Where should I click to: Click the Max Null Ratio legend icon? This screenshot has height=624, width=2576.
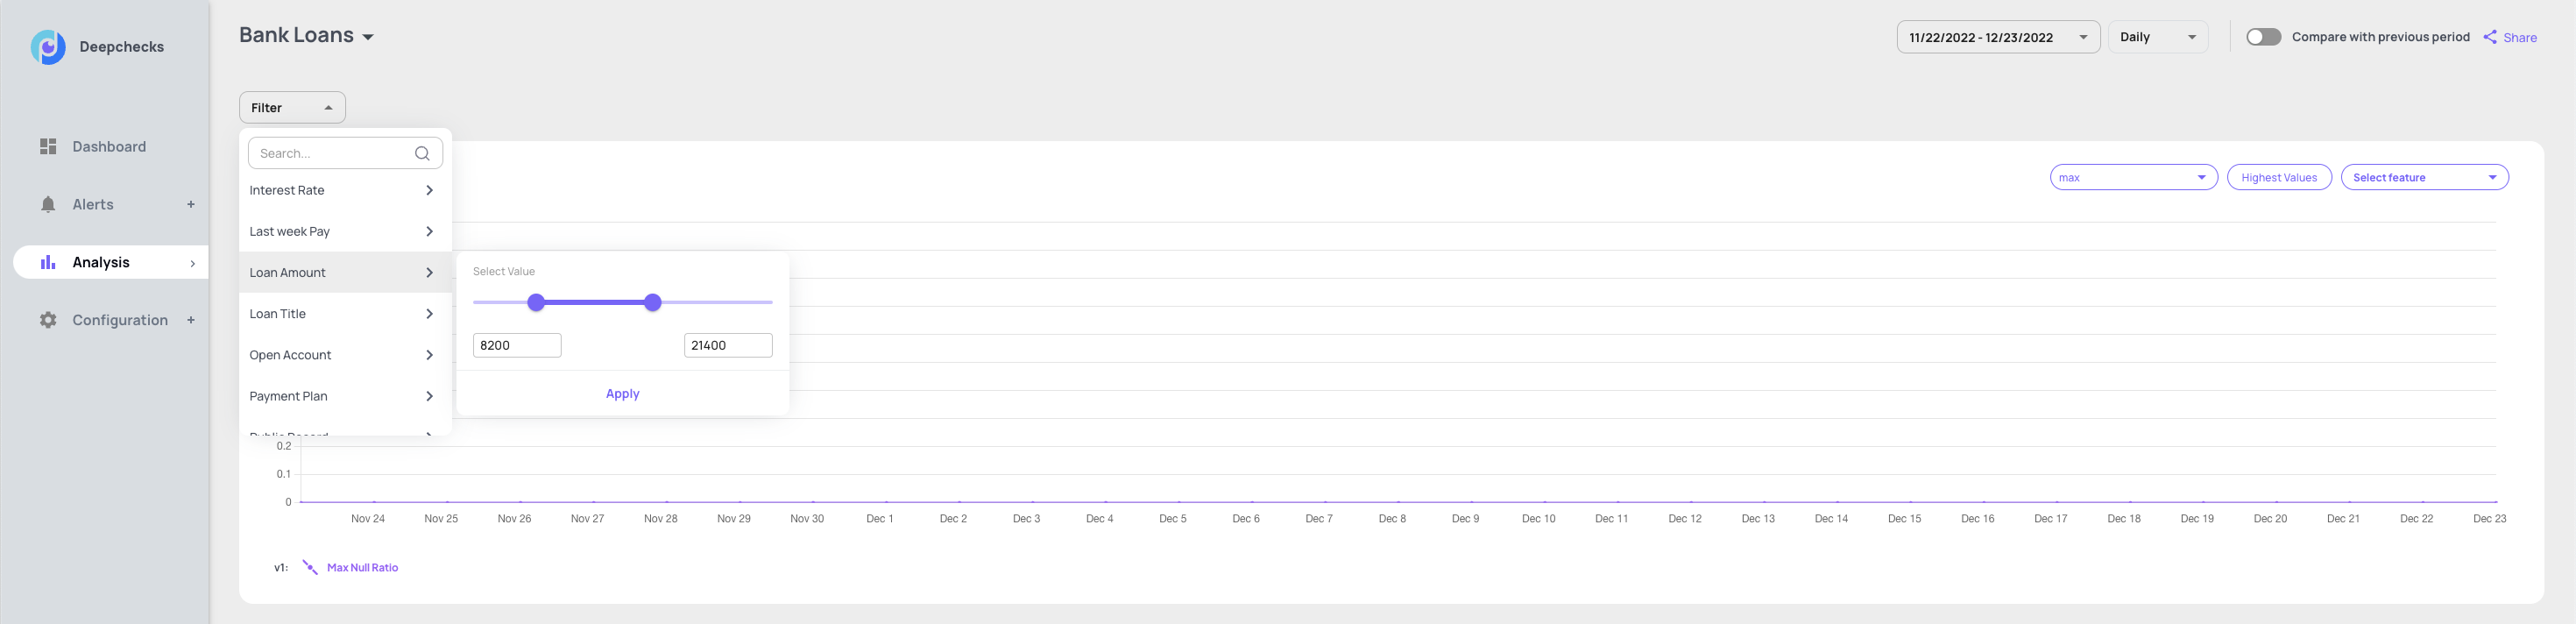[310, 567]
